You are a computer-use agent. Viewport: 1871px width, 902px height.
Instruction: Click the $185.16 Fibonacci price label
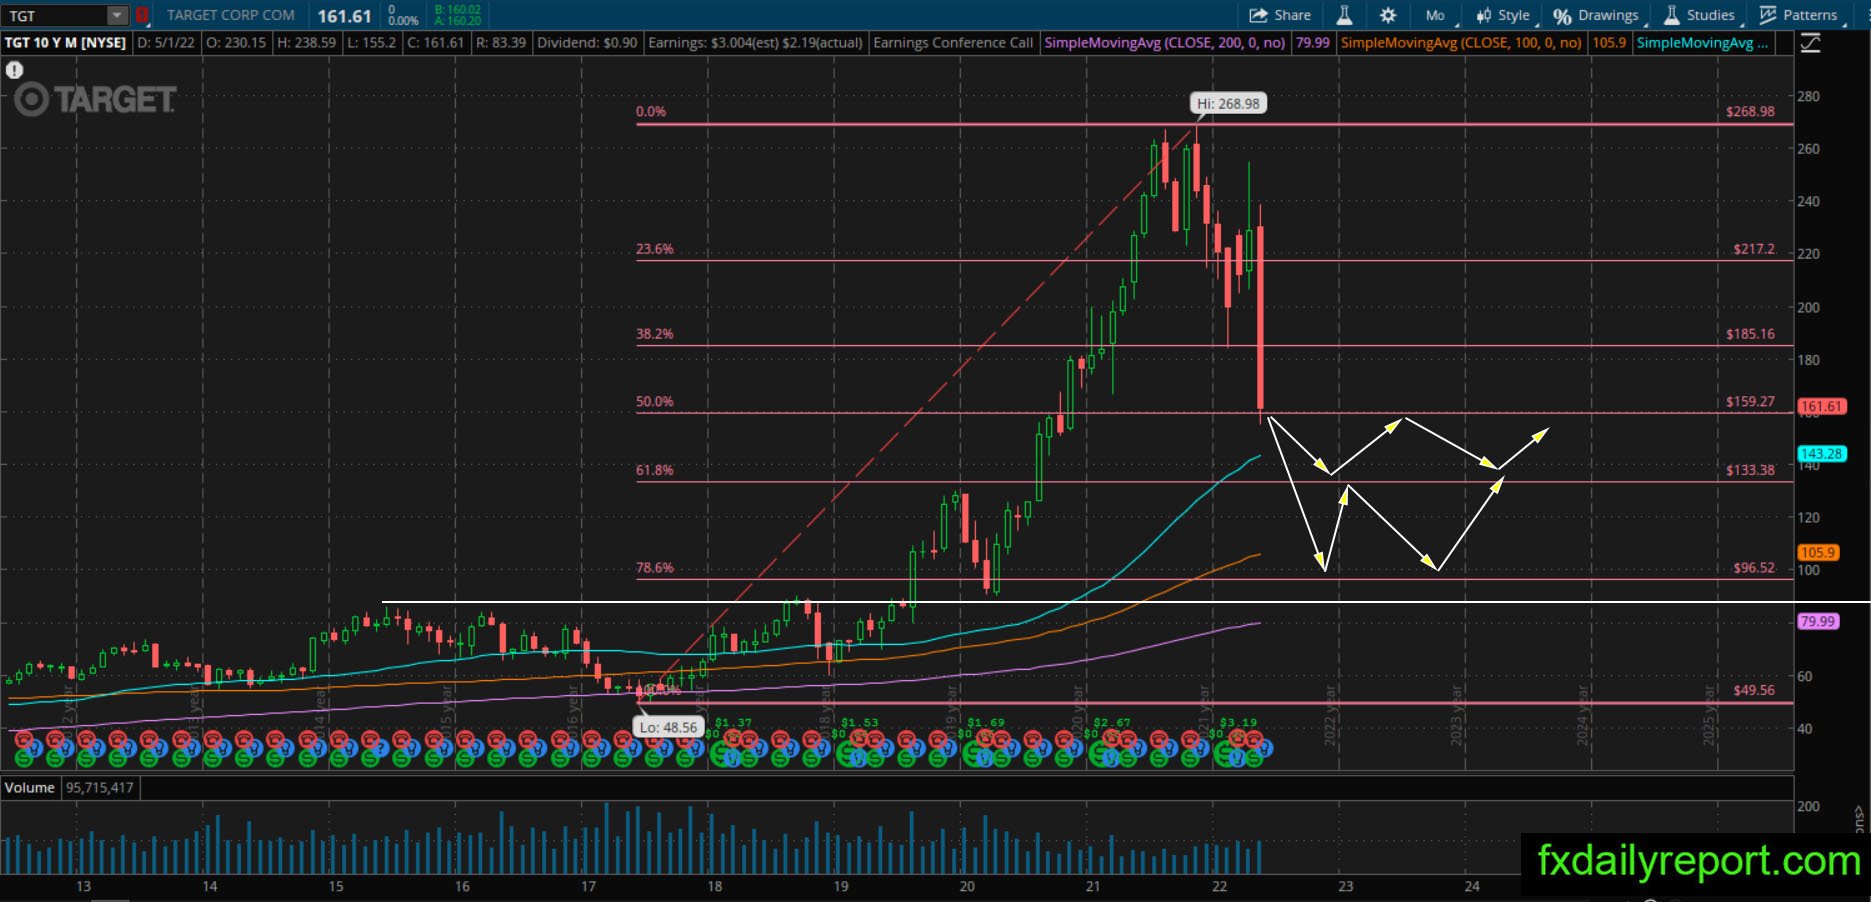click(x=1750, y=334)
